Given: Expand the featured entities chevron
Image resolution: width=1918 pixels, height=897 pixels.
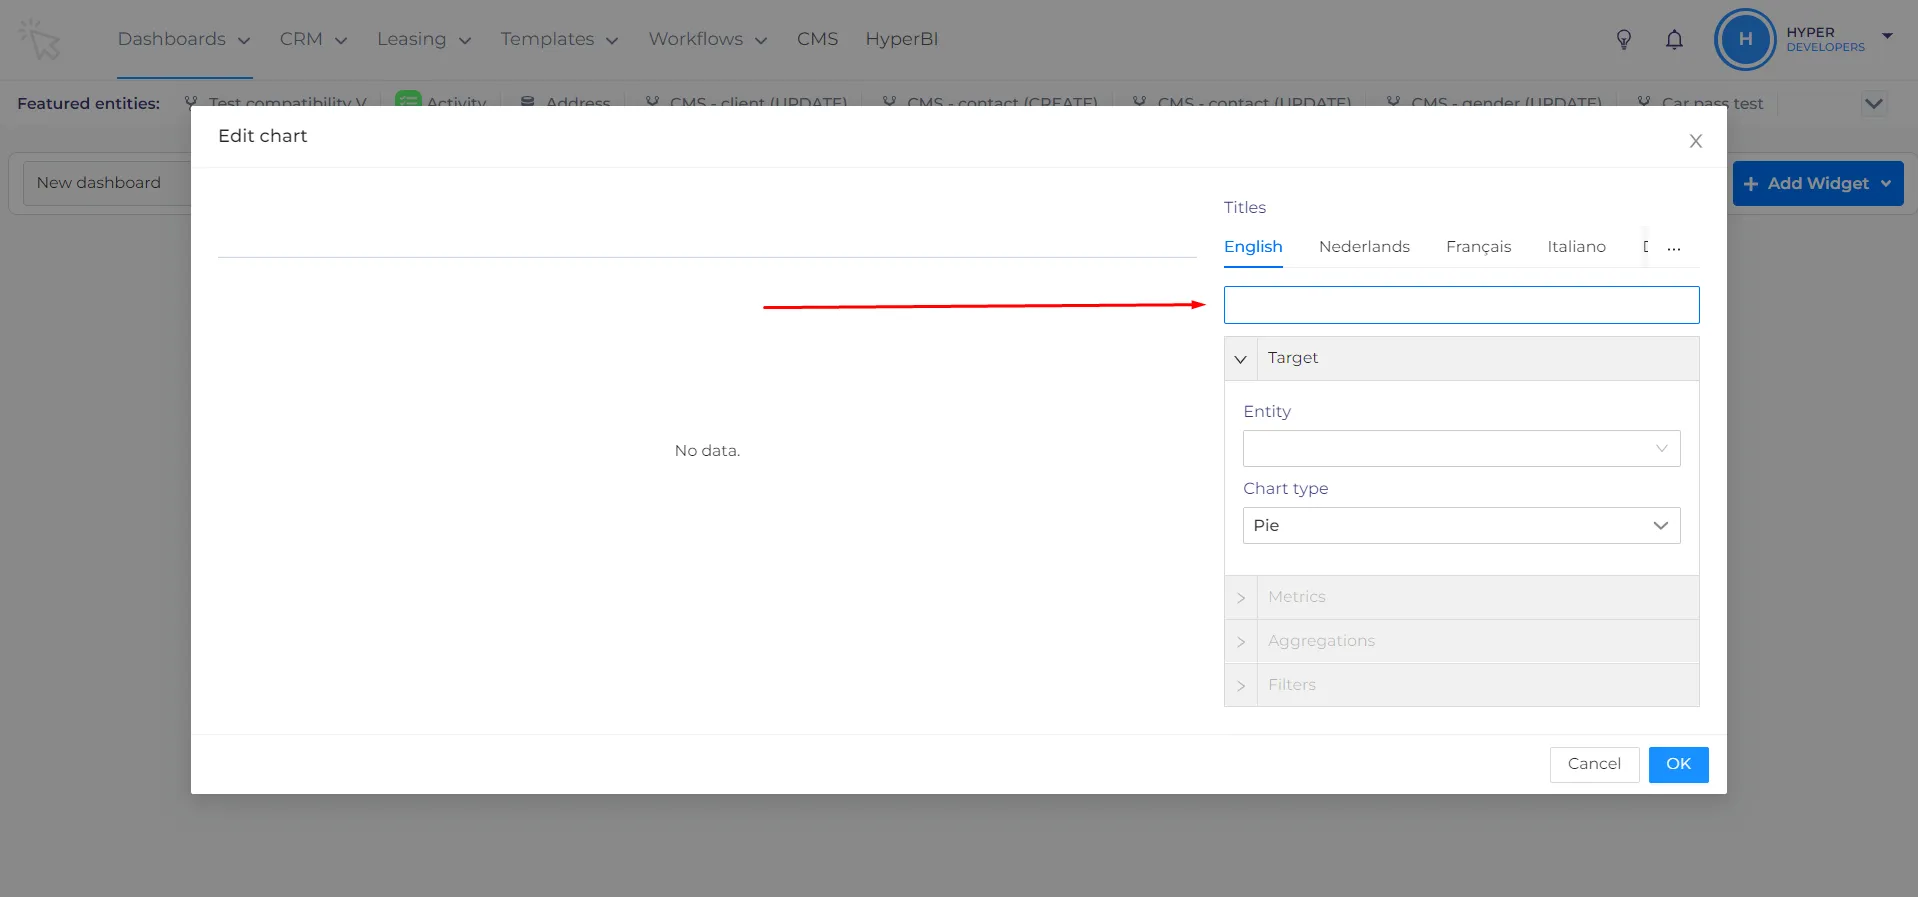Looking at the screenshot, I should 1874,103.
